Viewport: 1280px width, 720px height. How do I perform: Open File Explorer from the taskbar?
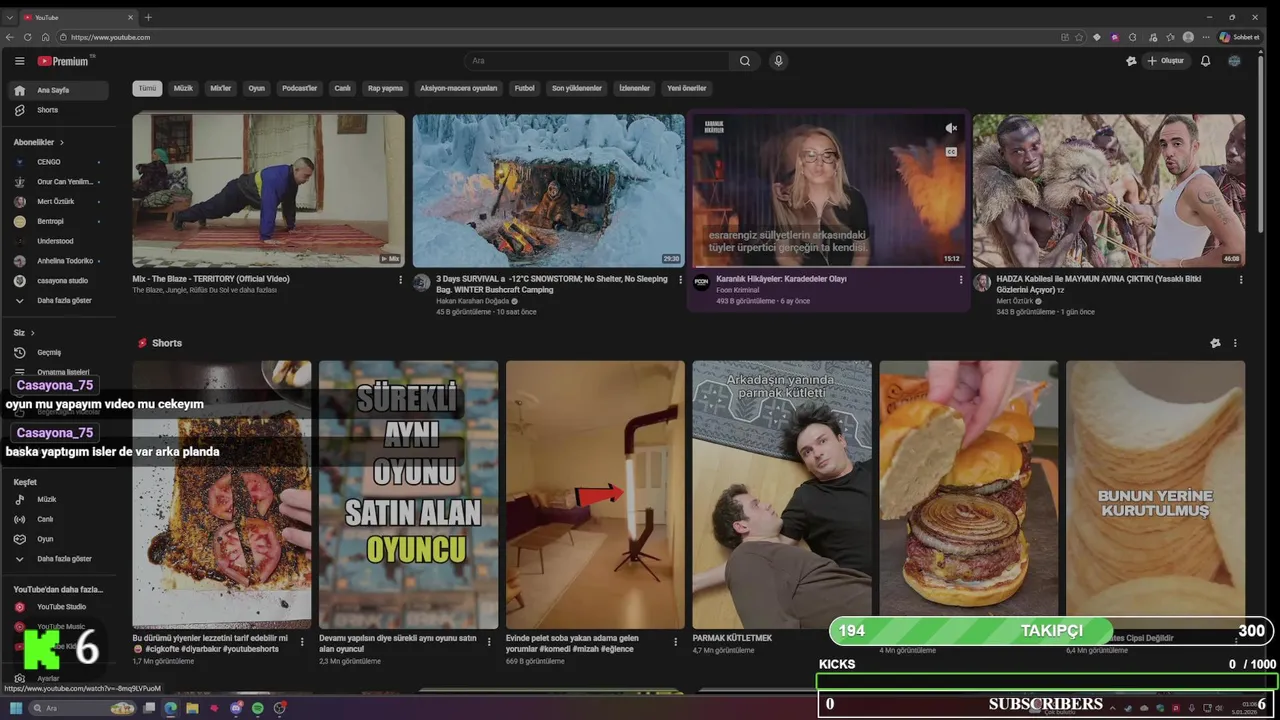(192, 708)
